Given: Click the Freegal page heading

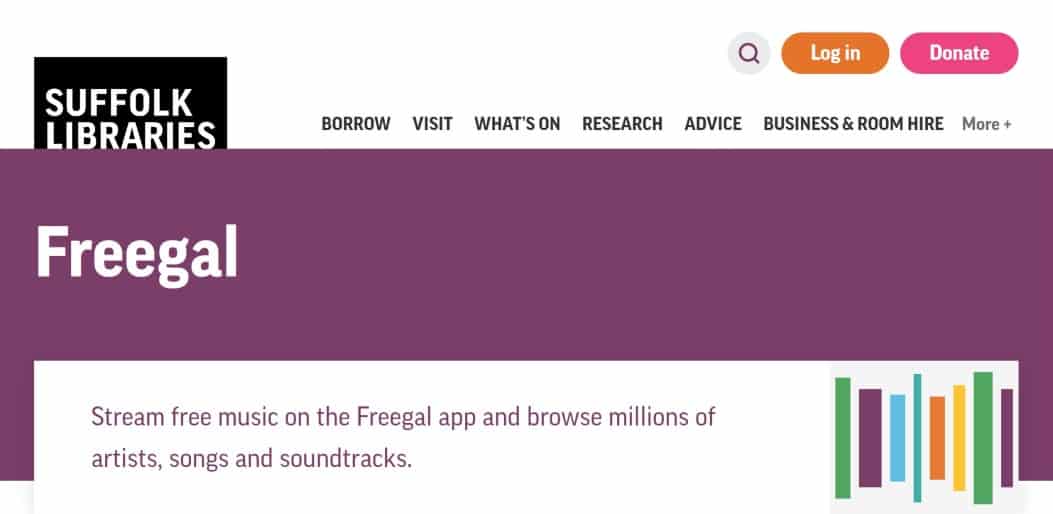Looking at the screenshot, I should tap(137, 253).
